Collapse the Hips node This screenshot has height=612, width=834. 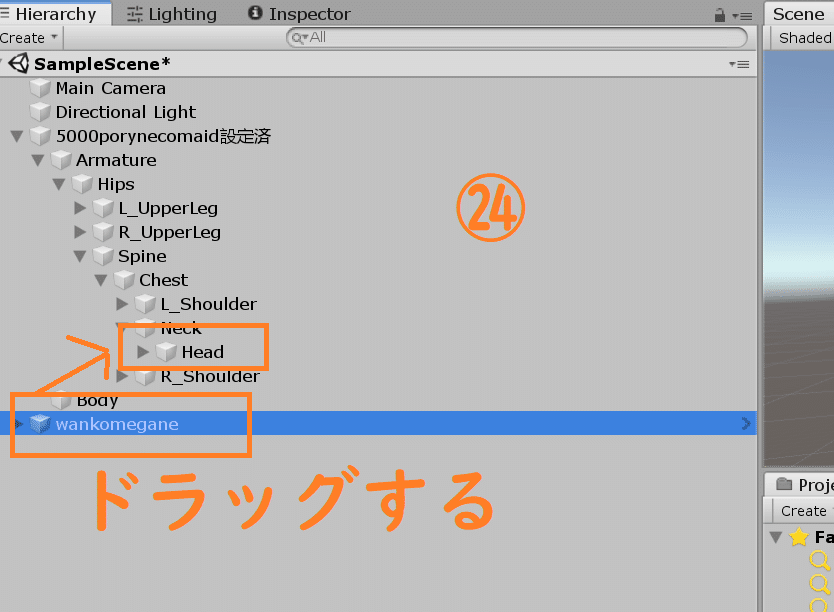(x=59, y=184)
